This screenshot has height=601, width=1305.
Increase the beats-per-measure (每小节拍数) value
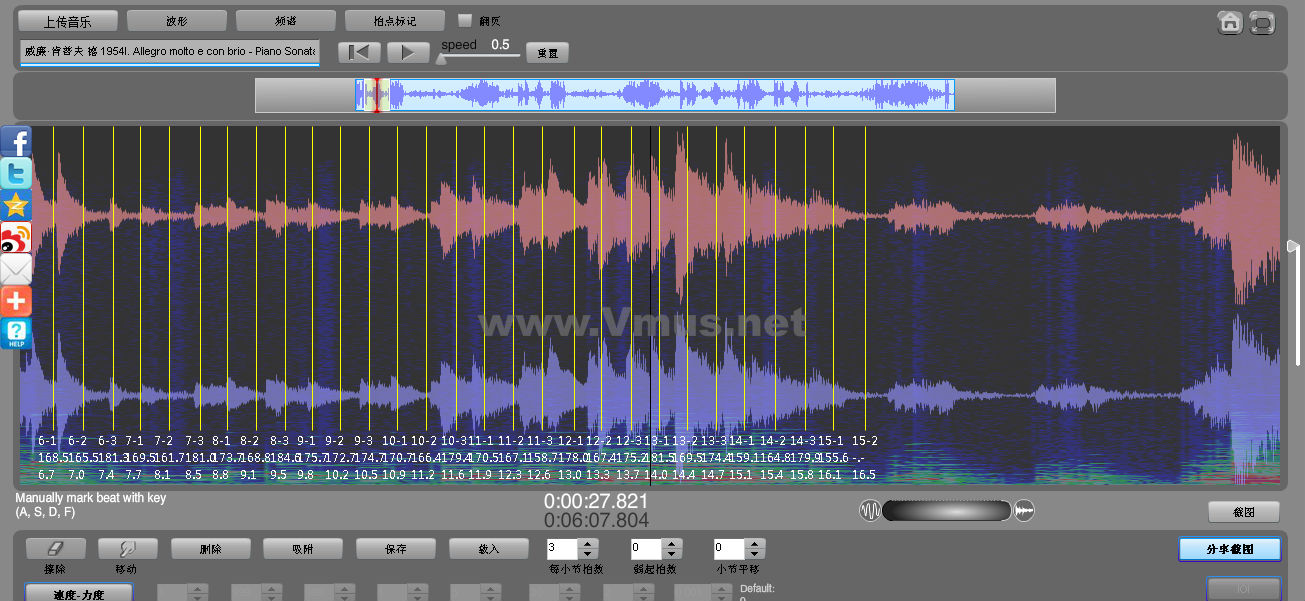tap(588, 544)
